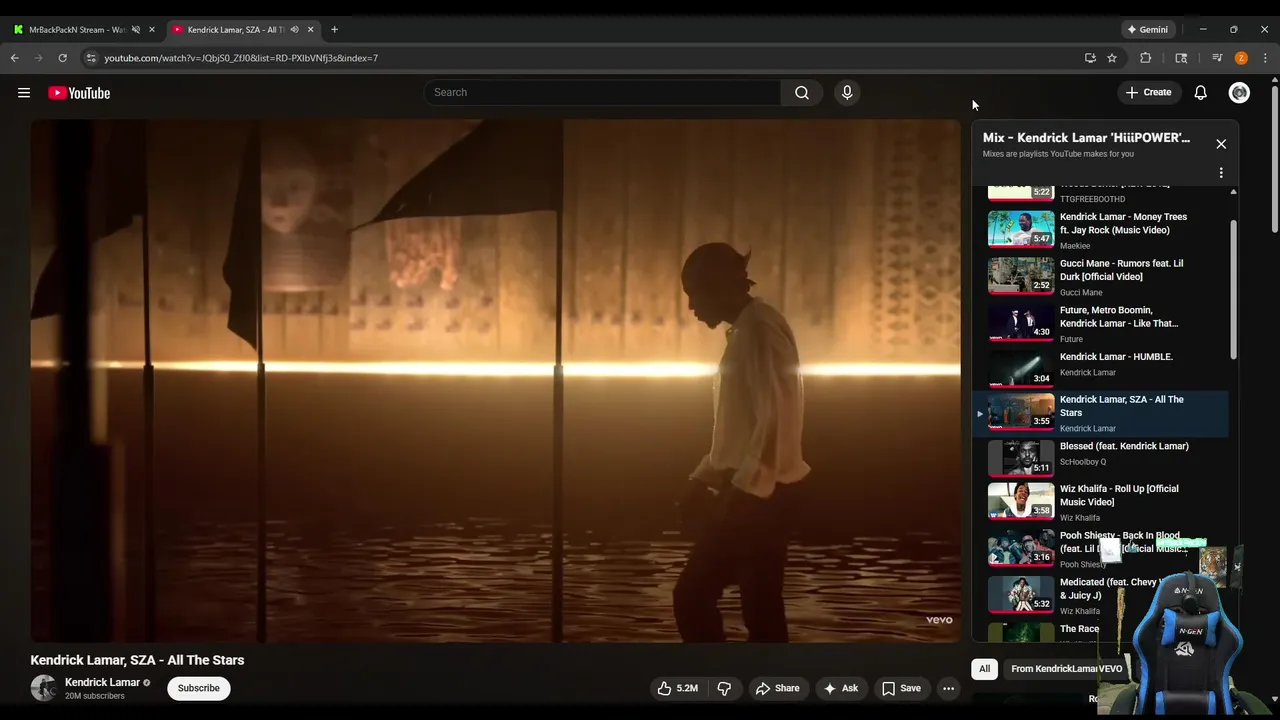
Task: Open a new browser tab
Action: pos(334,30)
